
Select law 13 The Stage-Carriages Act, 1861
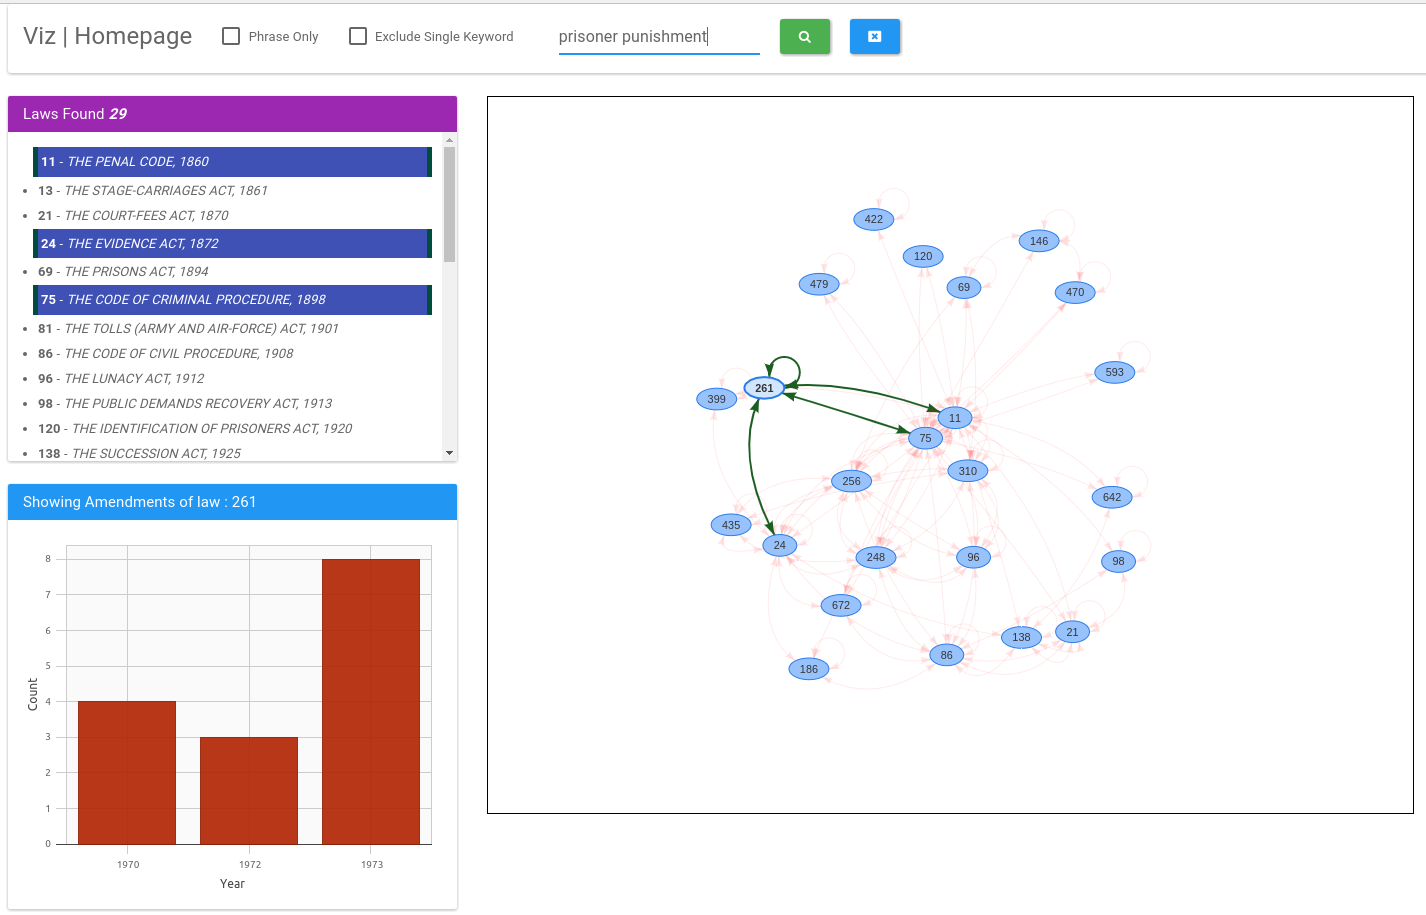click(x=153, y=190)
